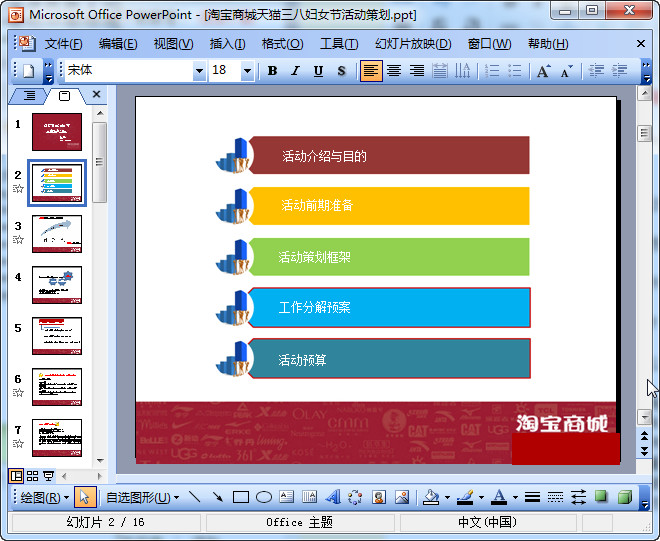Screen dimensions: 660x541
Task: Click the distributed alignment icon
Action: (440, 71)
